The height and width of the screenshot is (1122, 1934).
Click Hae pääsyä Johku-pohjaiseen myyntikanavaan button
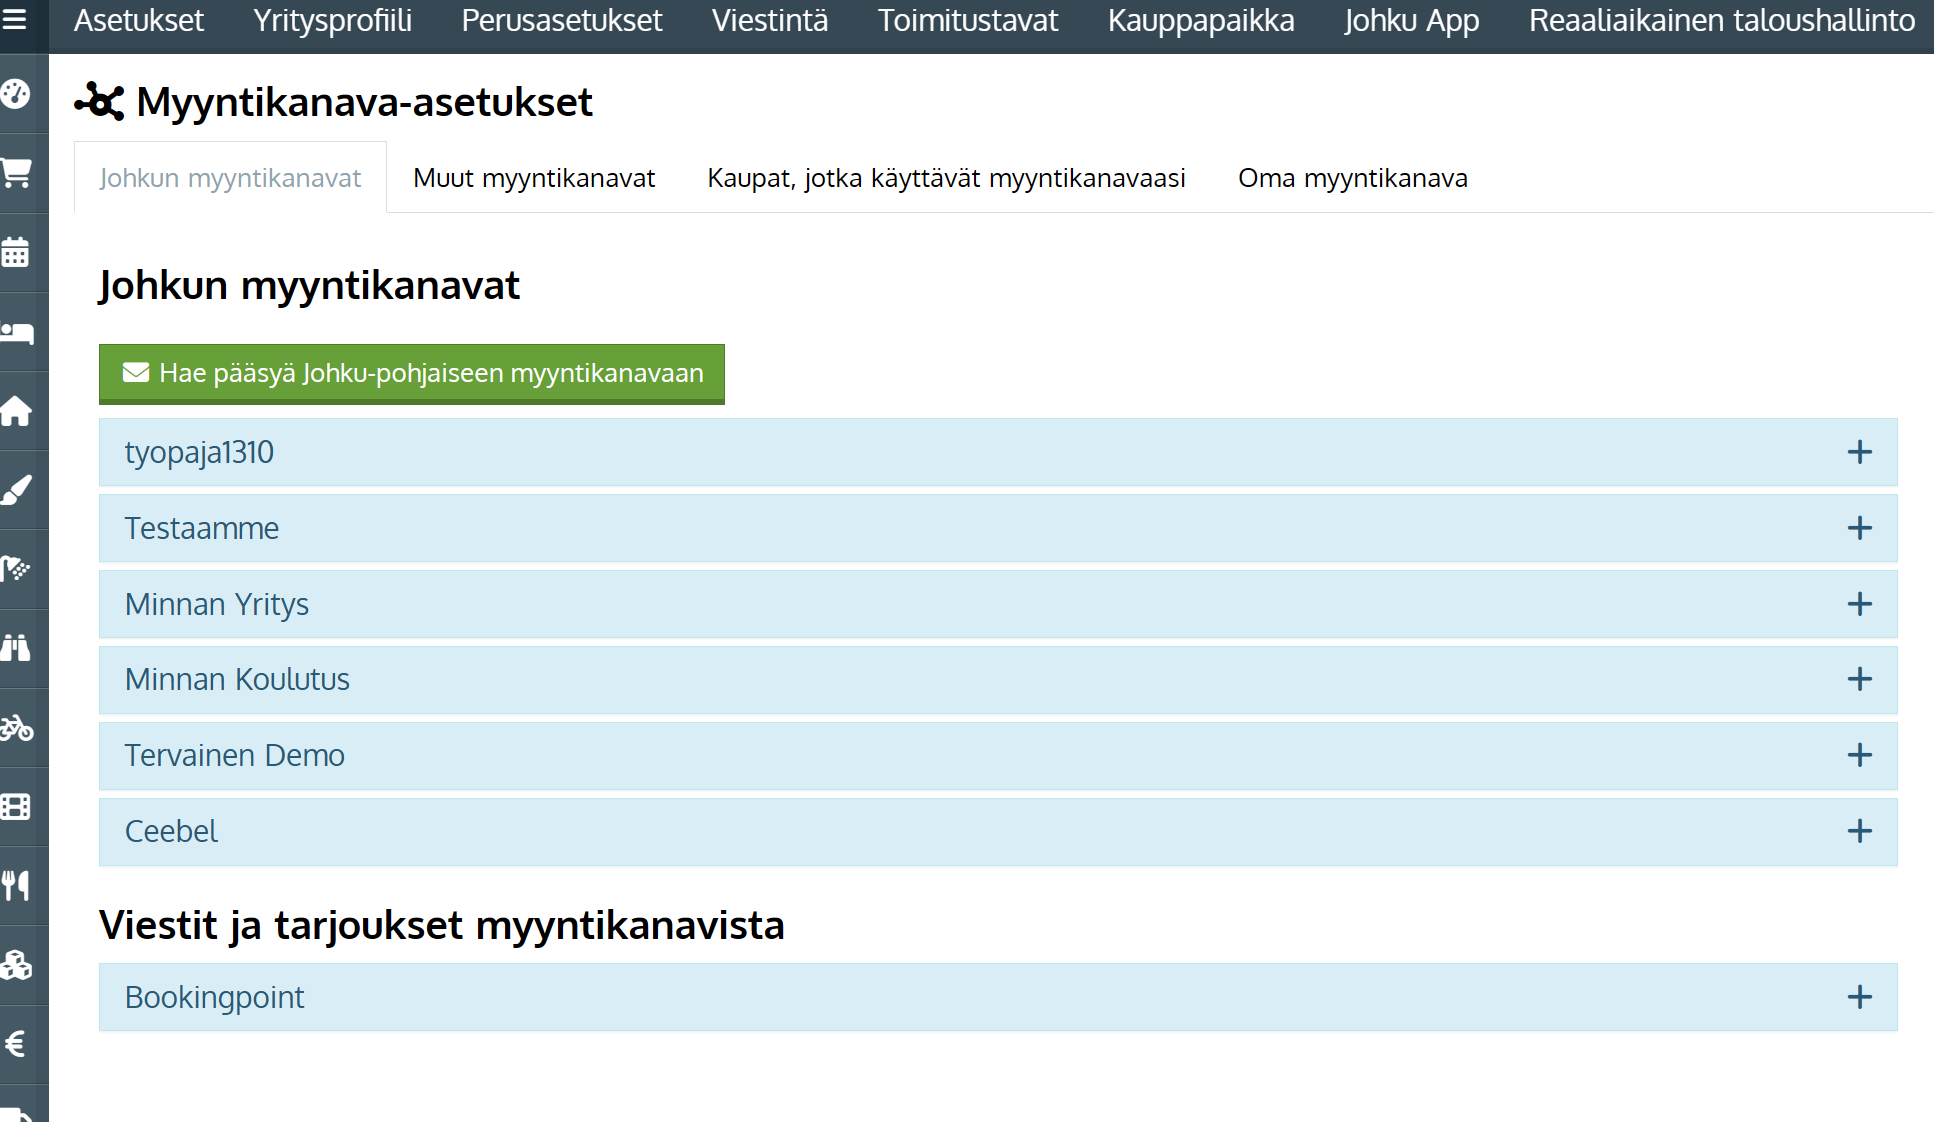(411, 374)
